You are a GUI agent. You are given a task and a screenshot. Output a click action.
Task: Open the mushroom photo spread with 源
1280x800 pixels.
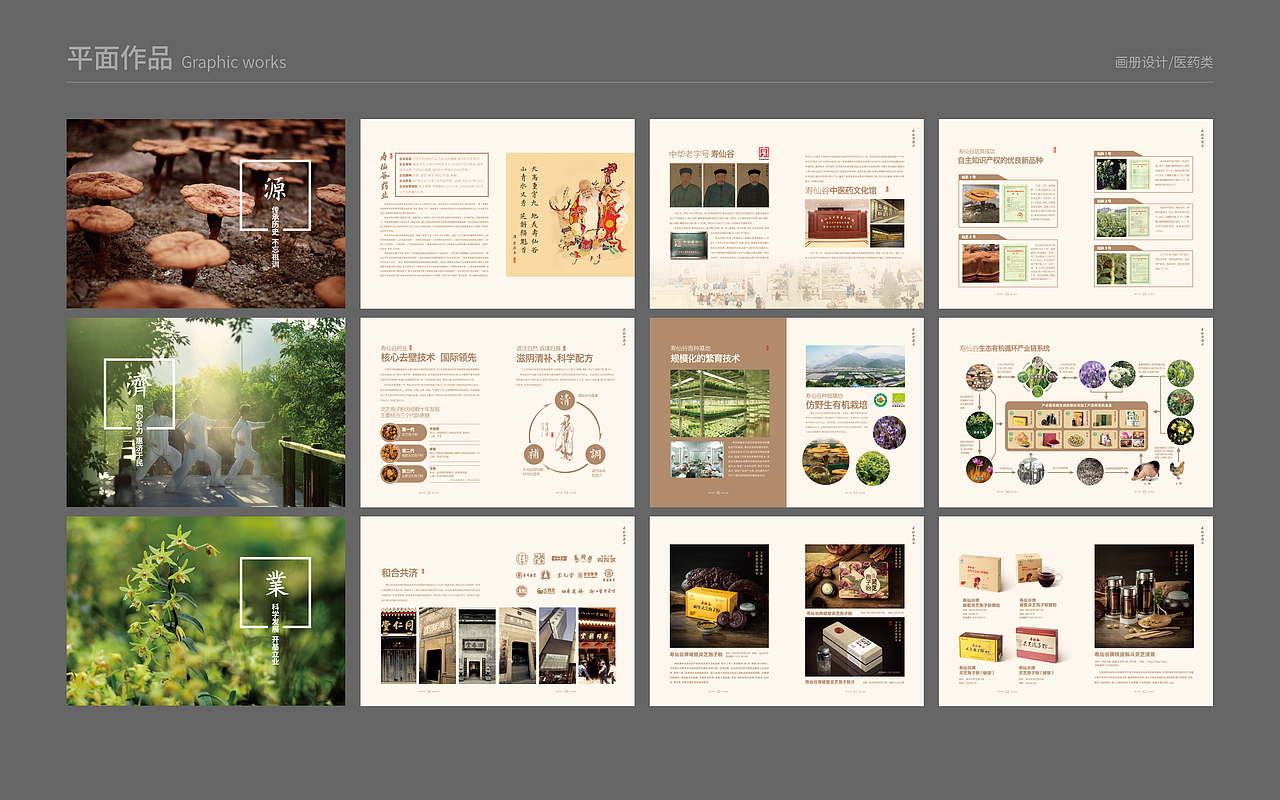tap(206, 214)
